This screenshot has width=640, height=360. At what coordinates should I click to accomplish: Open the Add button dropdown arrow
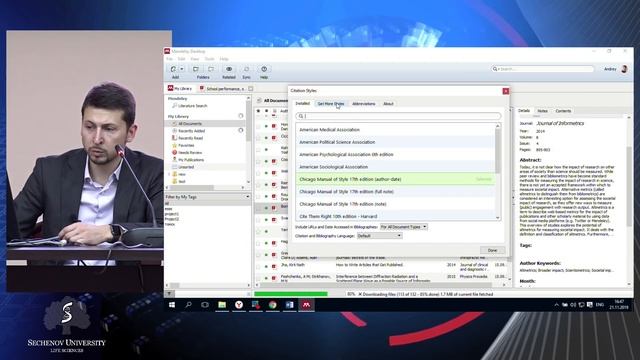point(182,69)
